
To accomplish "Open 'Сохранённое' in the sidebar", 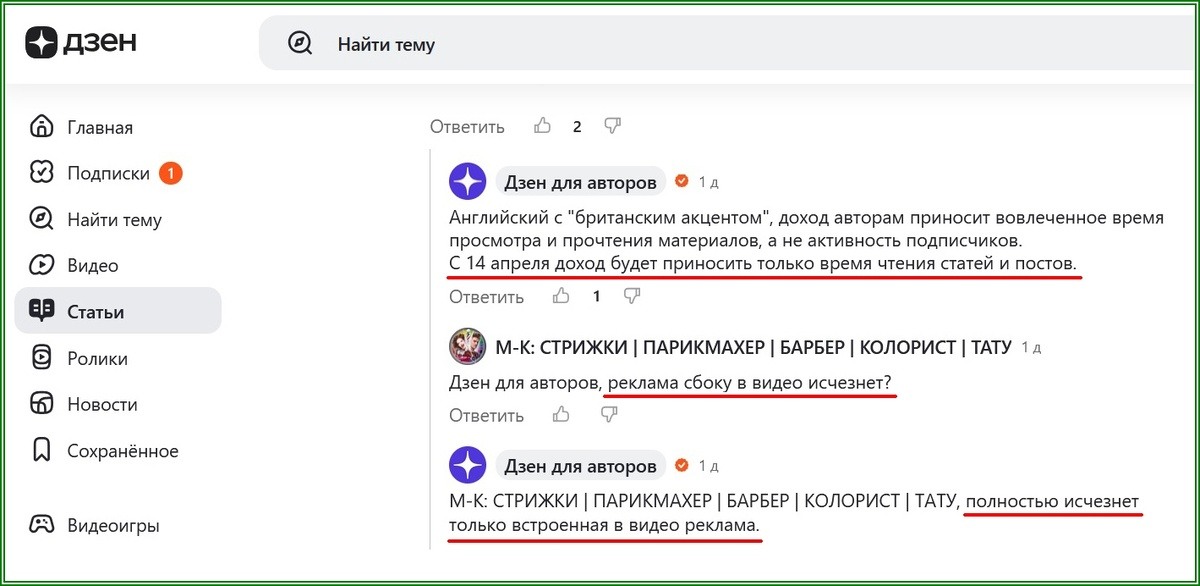I will 118,451.
